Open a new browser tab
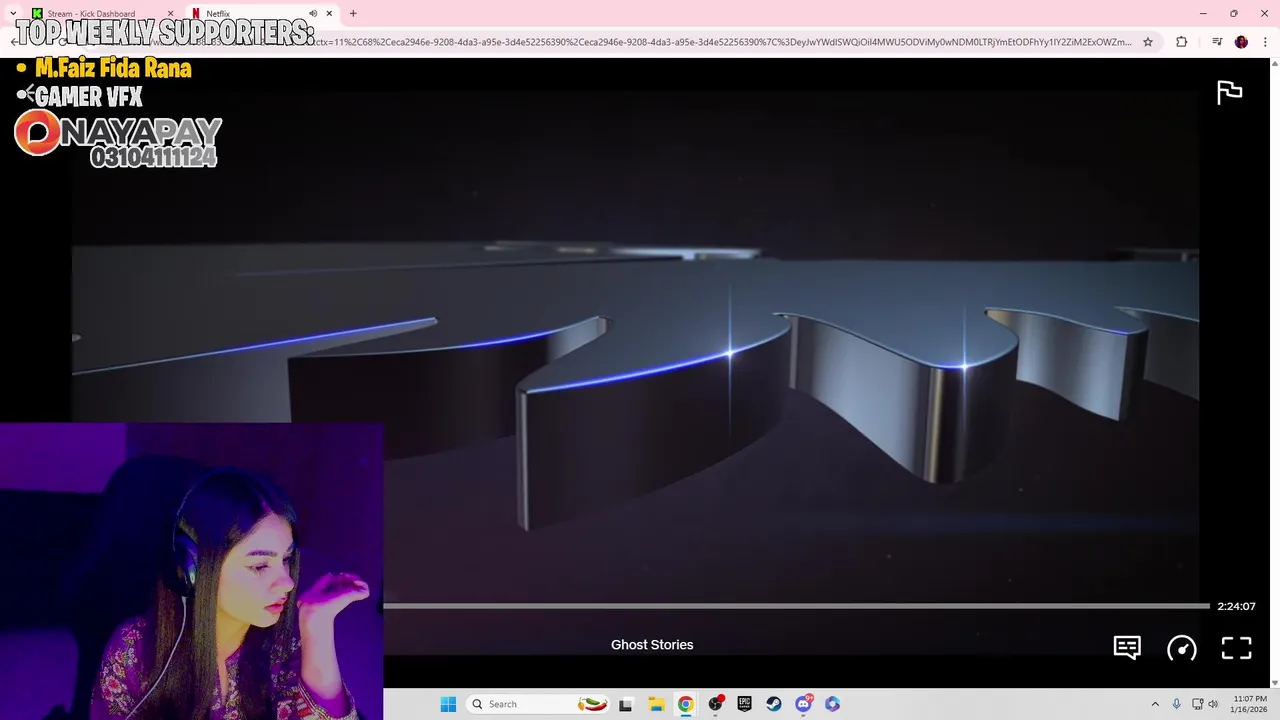 coord(353,14)
